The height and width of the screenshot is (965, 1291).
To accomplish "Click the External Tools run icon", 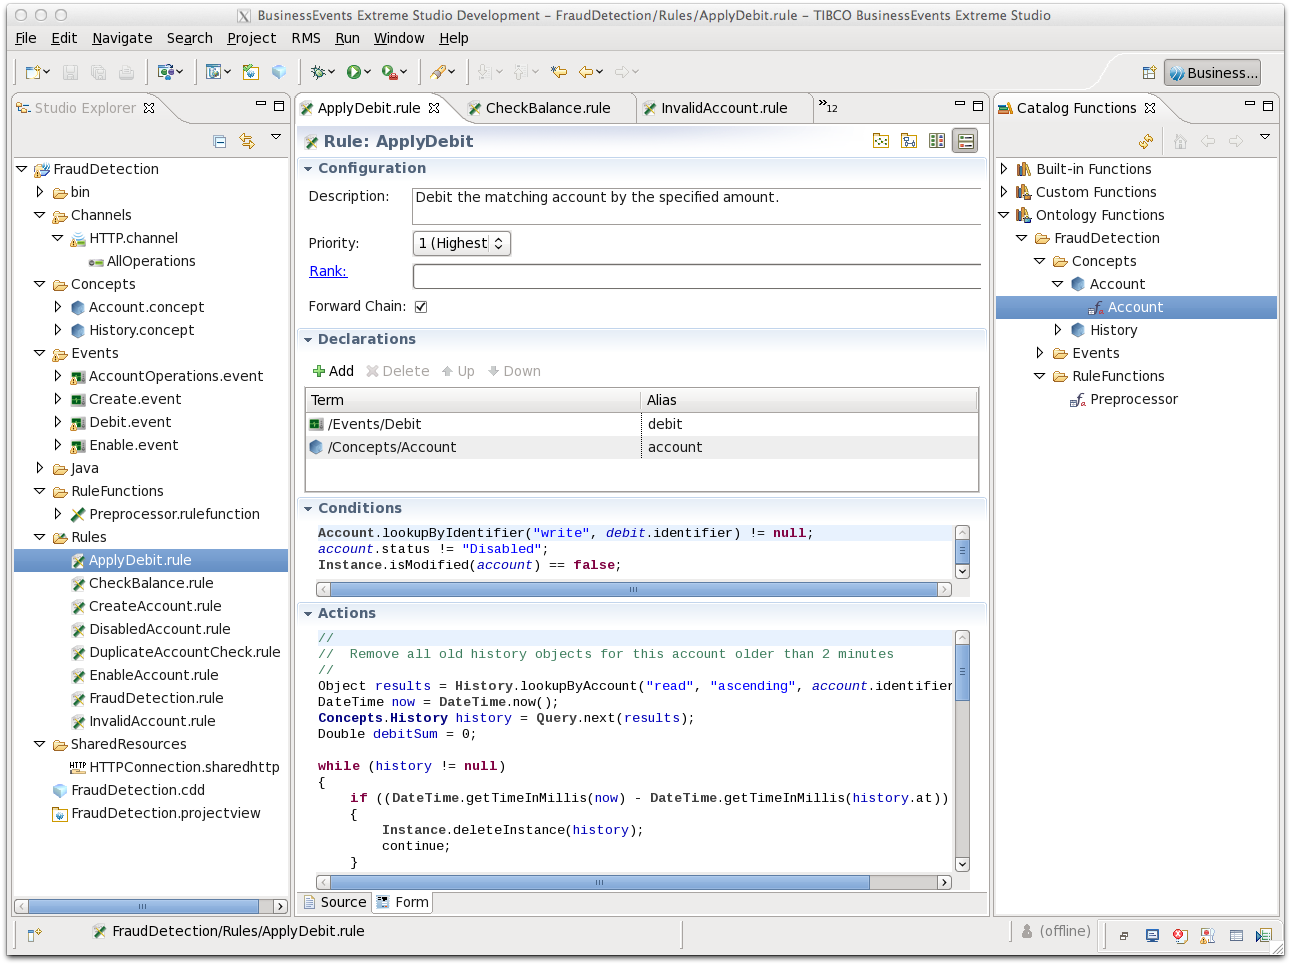I will [x=389, y=72].
